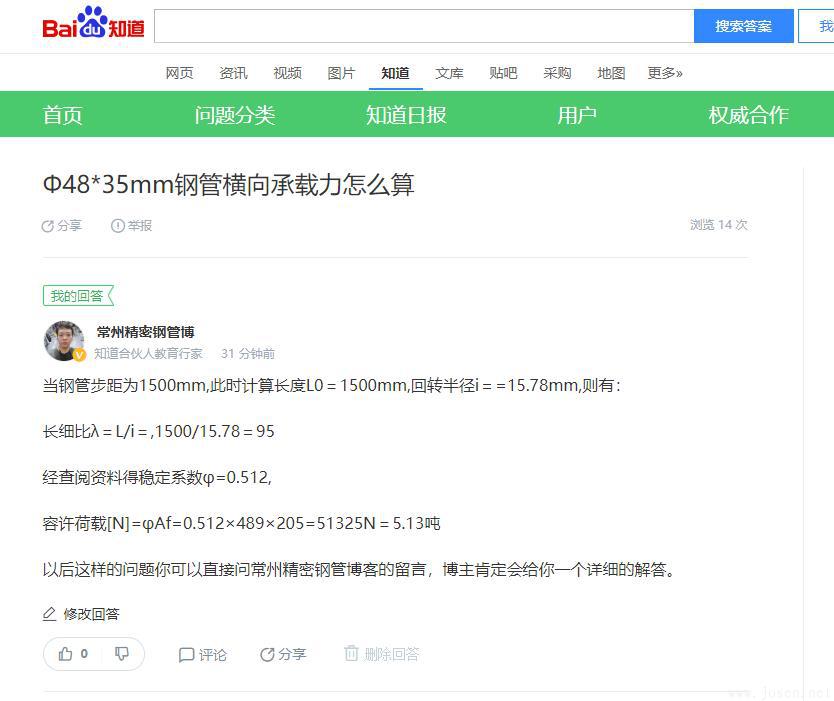
Task: Click the 评论 comment icon
Action: click(x=186, y=655)
